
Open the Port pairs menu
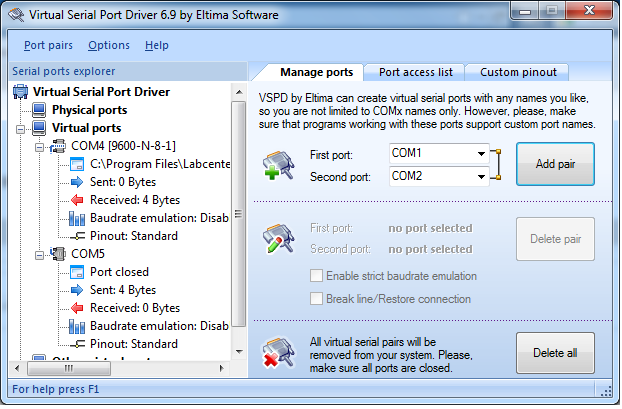48,45
